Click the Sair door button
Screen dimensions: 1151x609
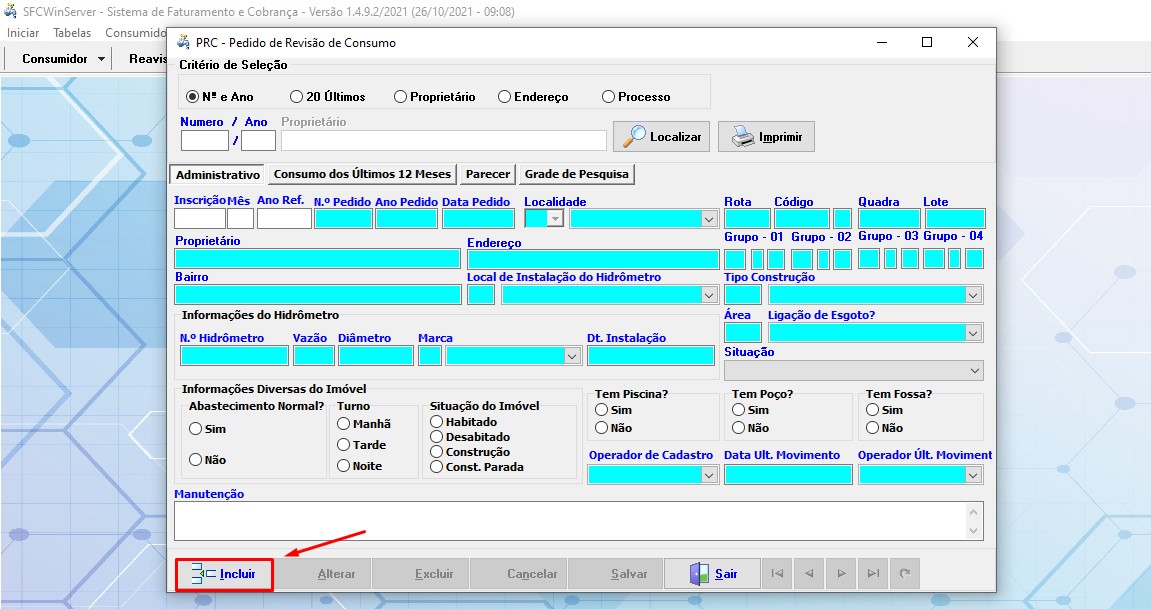pos(712,574)
